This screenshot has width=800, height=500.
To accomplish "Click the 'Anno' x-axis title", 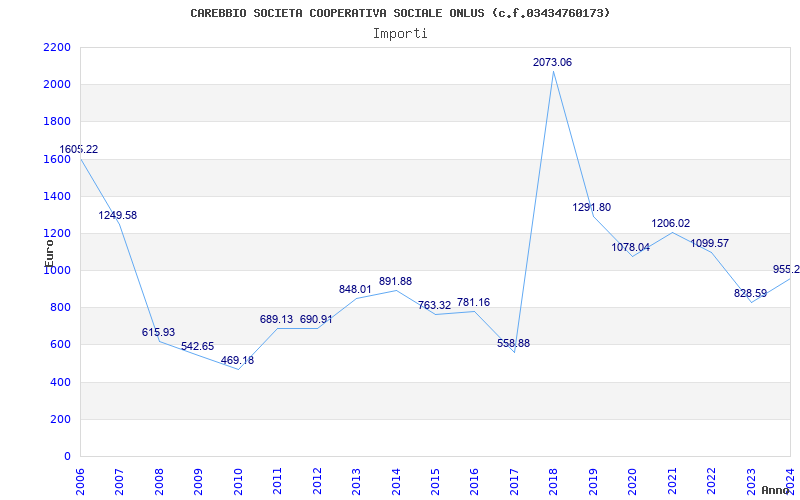I will click(776, 490).
